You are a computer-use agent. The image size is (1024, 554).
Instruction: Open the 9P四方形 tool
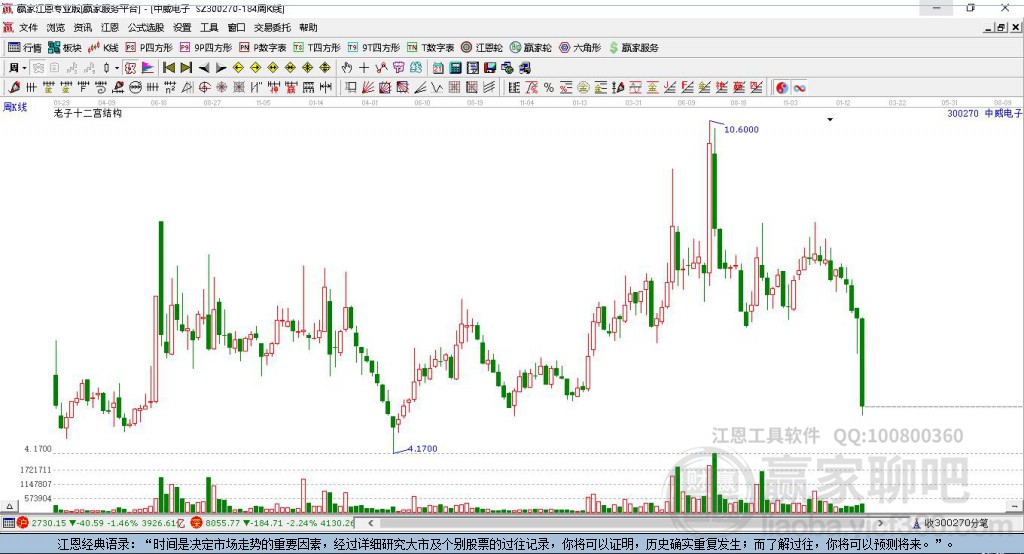tap(206, 48)
